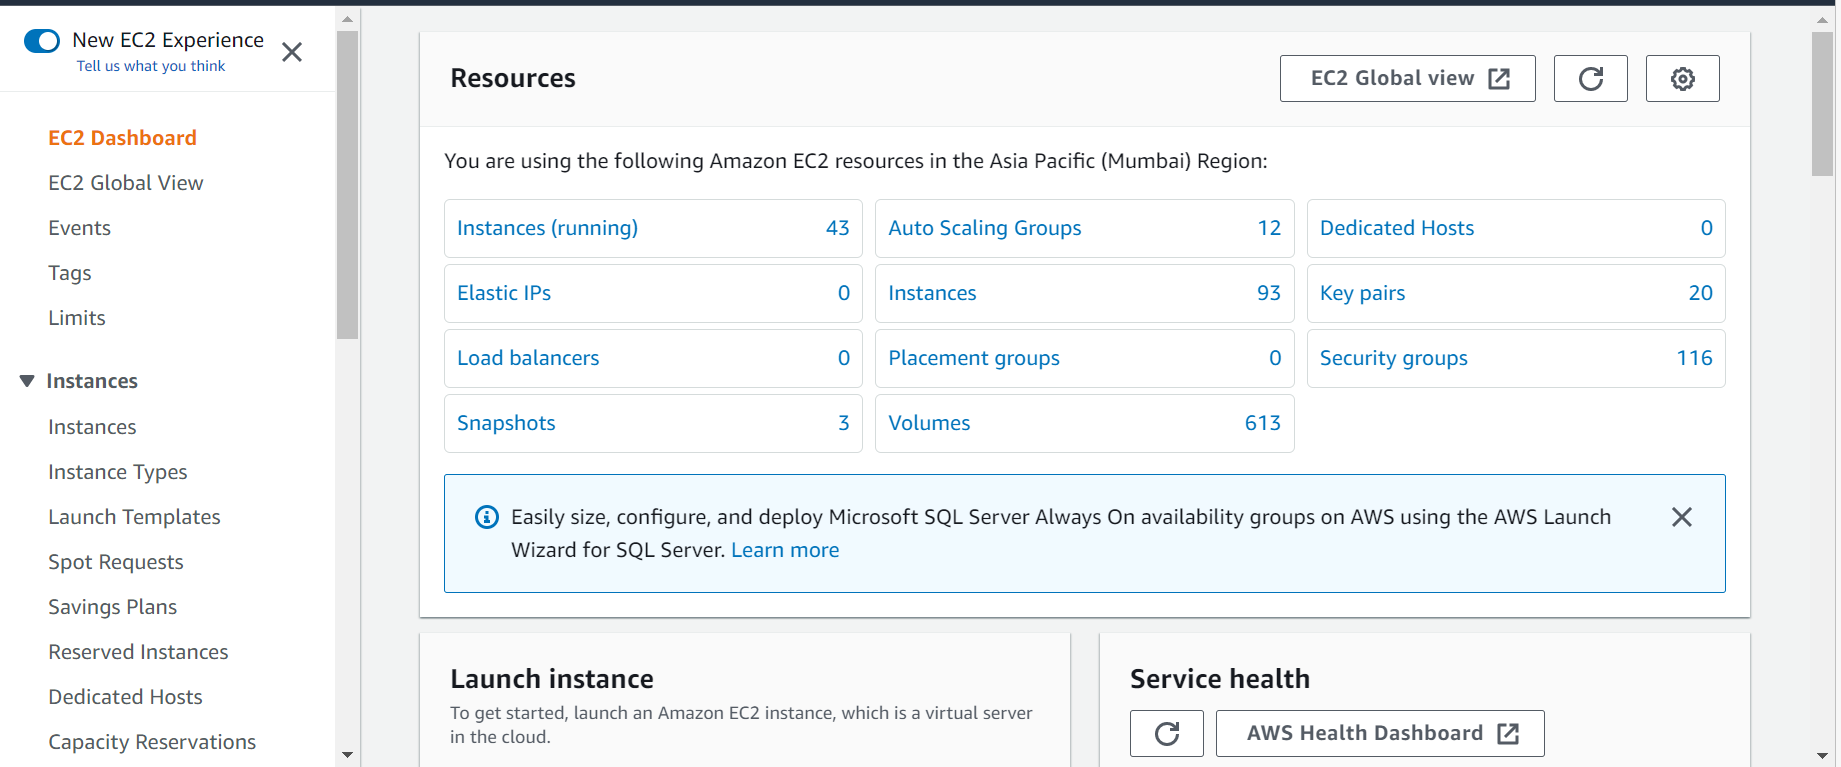Go to Tags in sidebar
The image size is (1841, 767).
tap(70, 273)
